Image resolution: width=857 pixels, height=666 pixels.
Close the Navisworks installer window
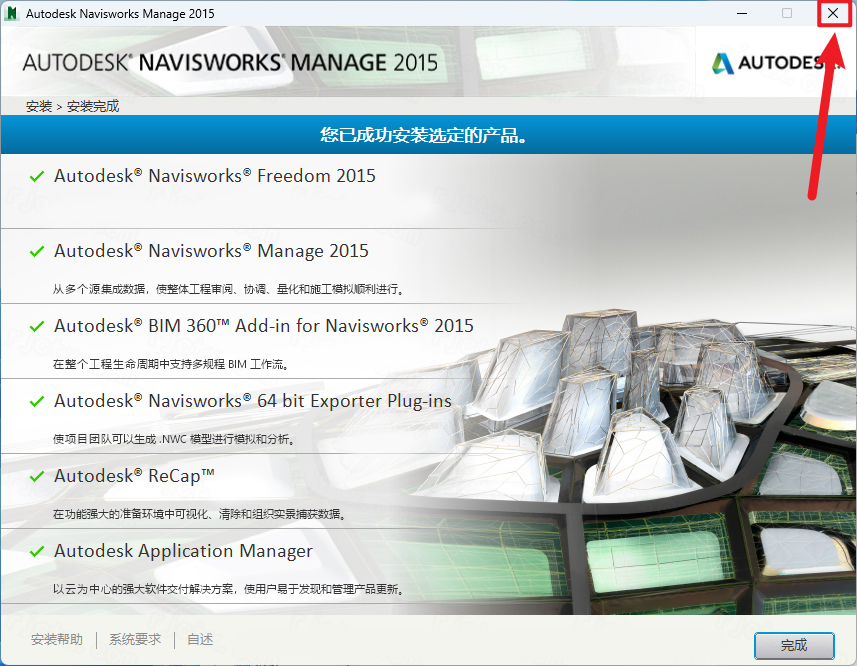click(833, 13)
